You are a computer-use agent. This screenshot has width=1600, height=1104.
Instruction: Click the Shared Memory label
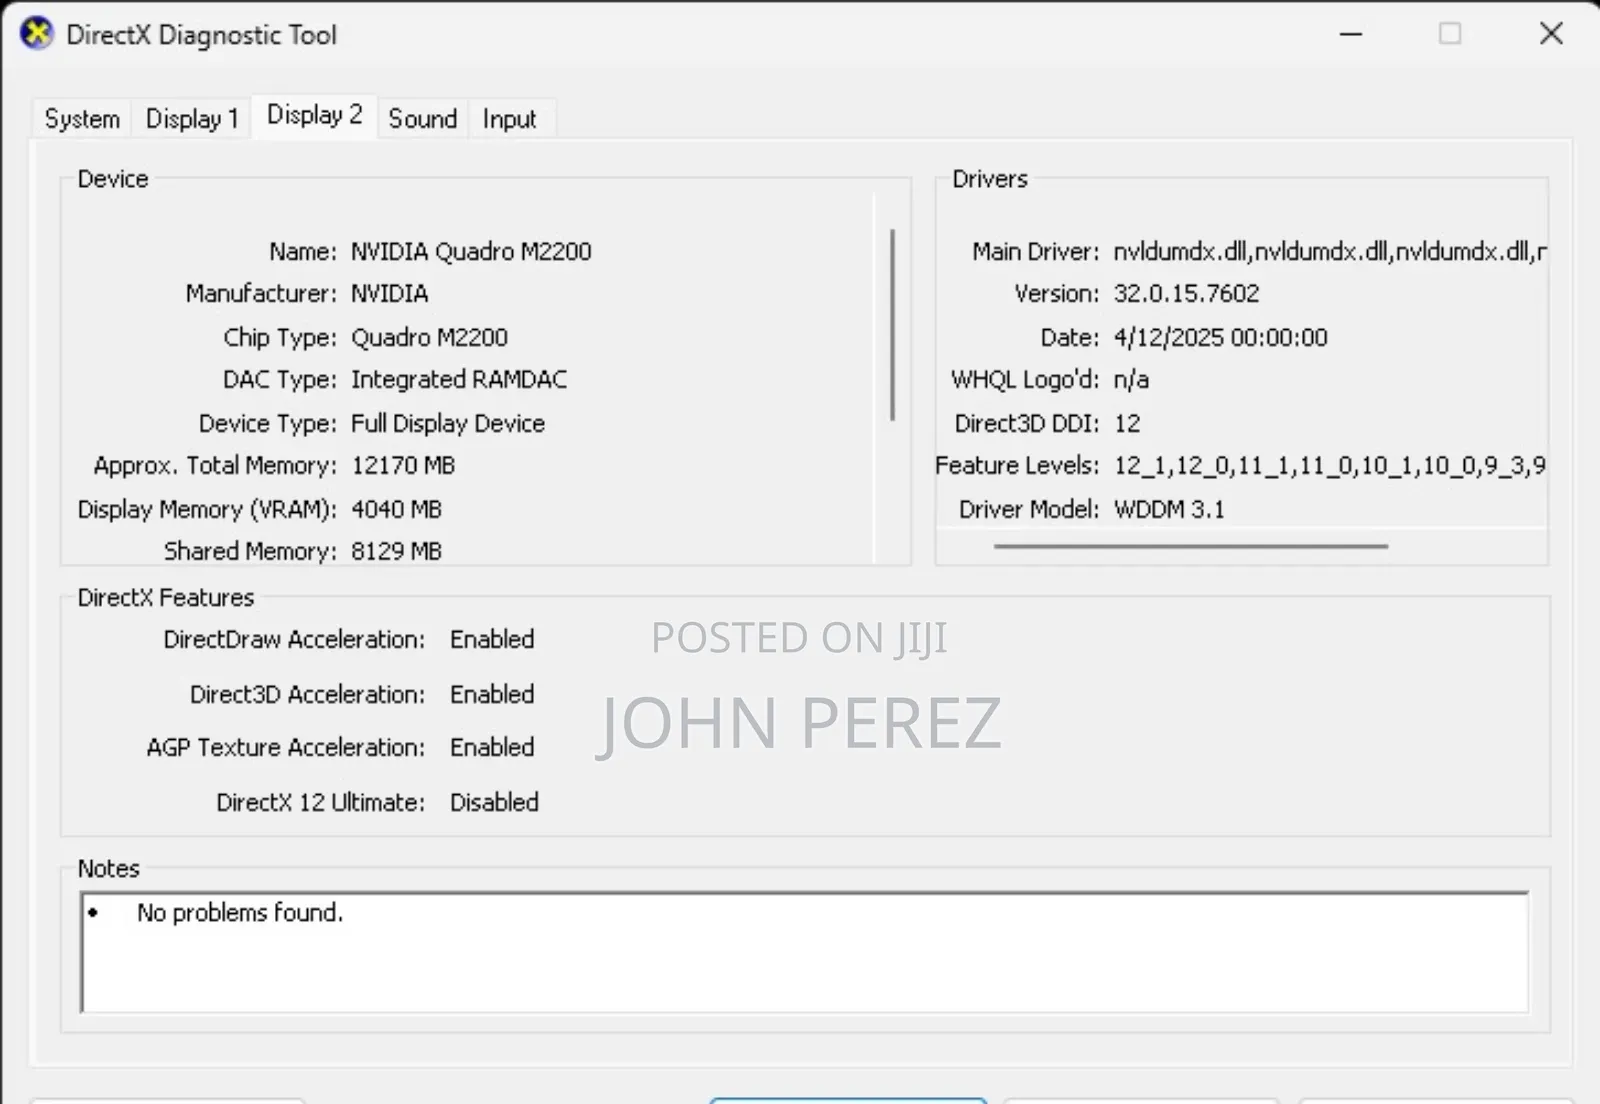tap(250, 551)
